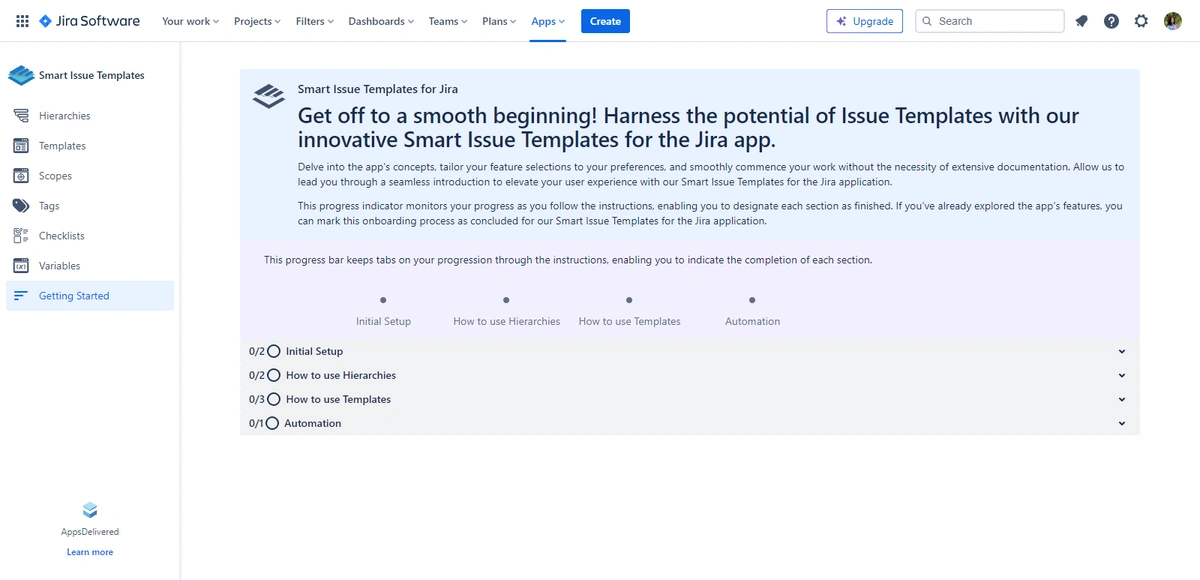This screenshot has height=580, width=1200.
Task: Click the Getting Started sidebar icon
Action: 21,296
